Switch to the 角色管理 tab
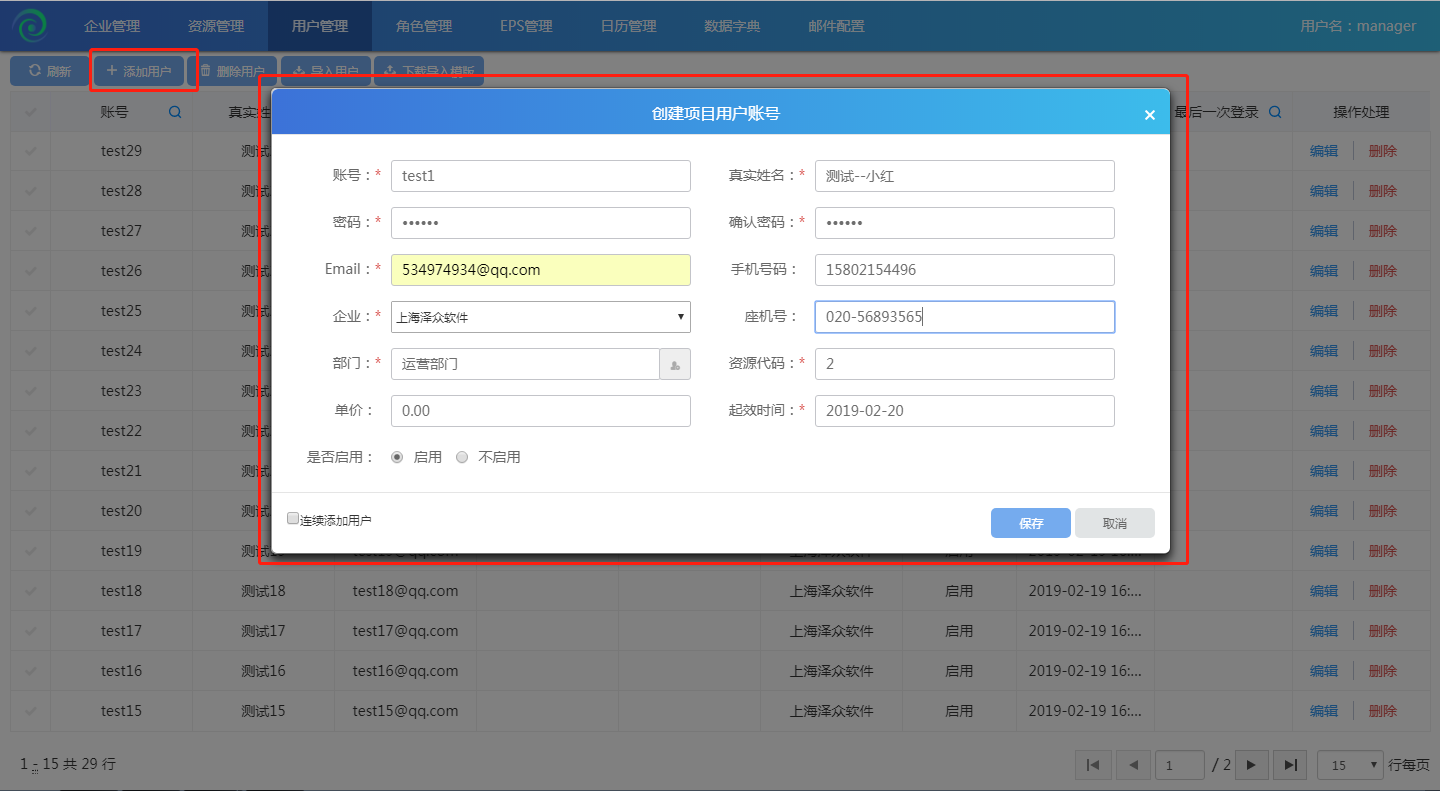Screen dimensions: 1440x791 coord(423,26)
